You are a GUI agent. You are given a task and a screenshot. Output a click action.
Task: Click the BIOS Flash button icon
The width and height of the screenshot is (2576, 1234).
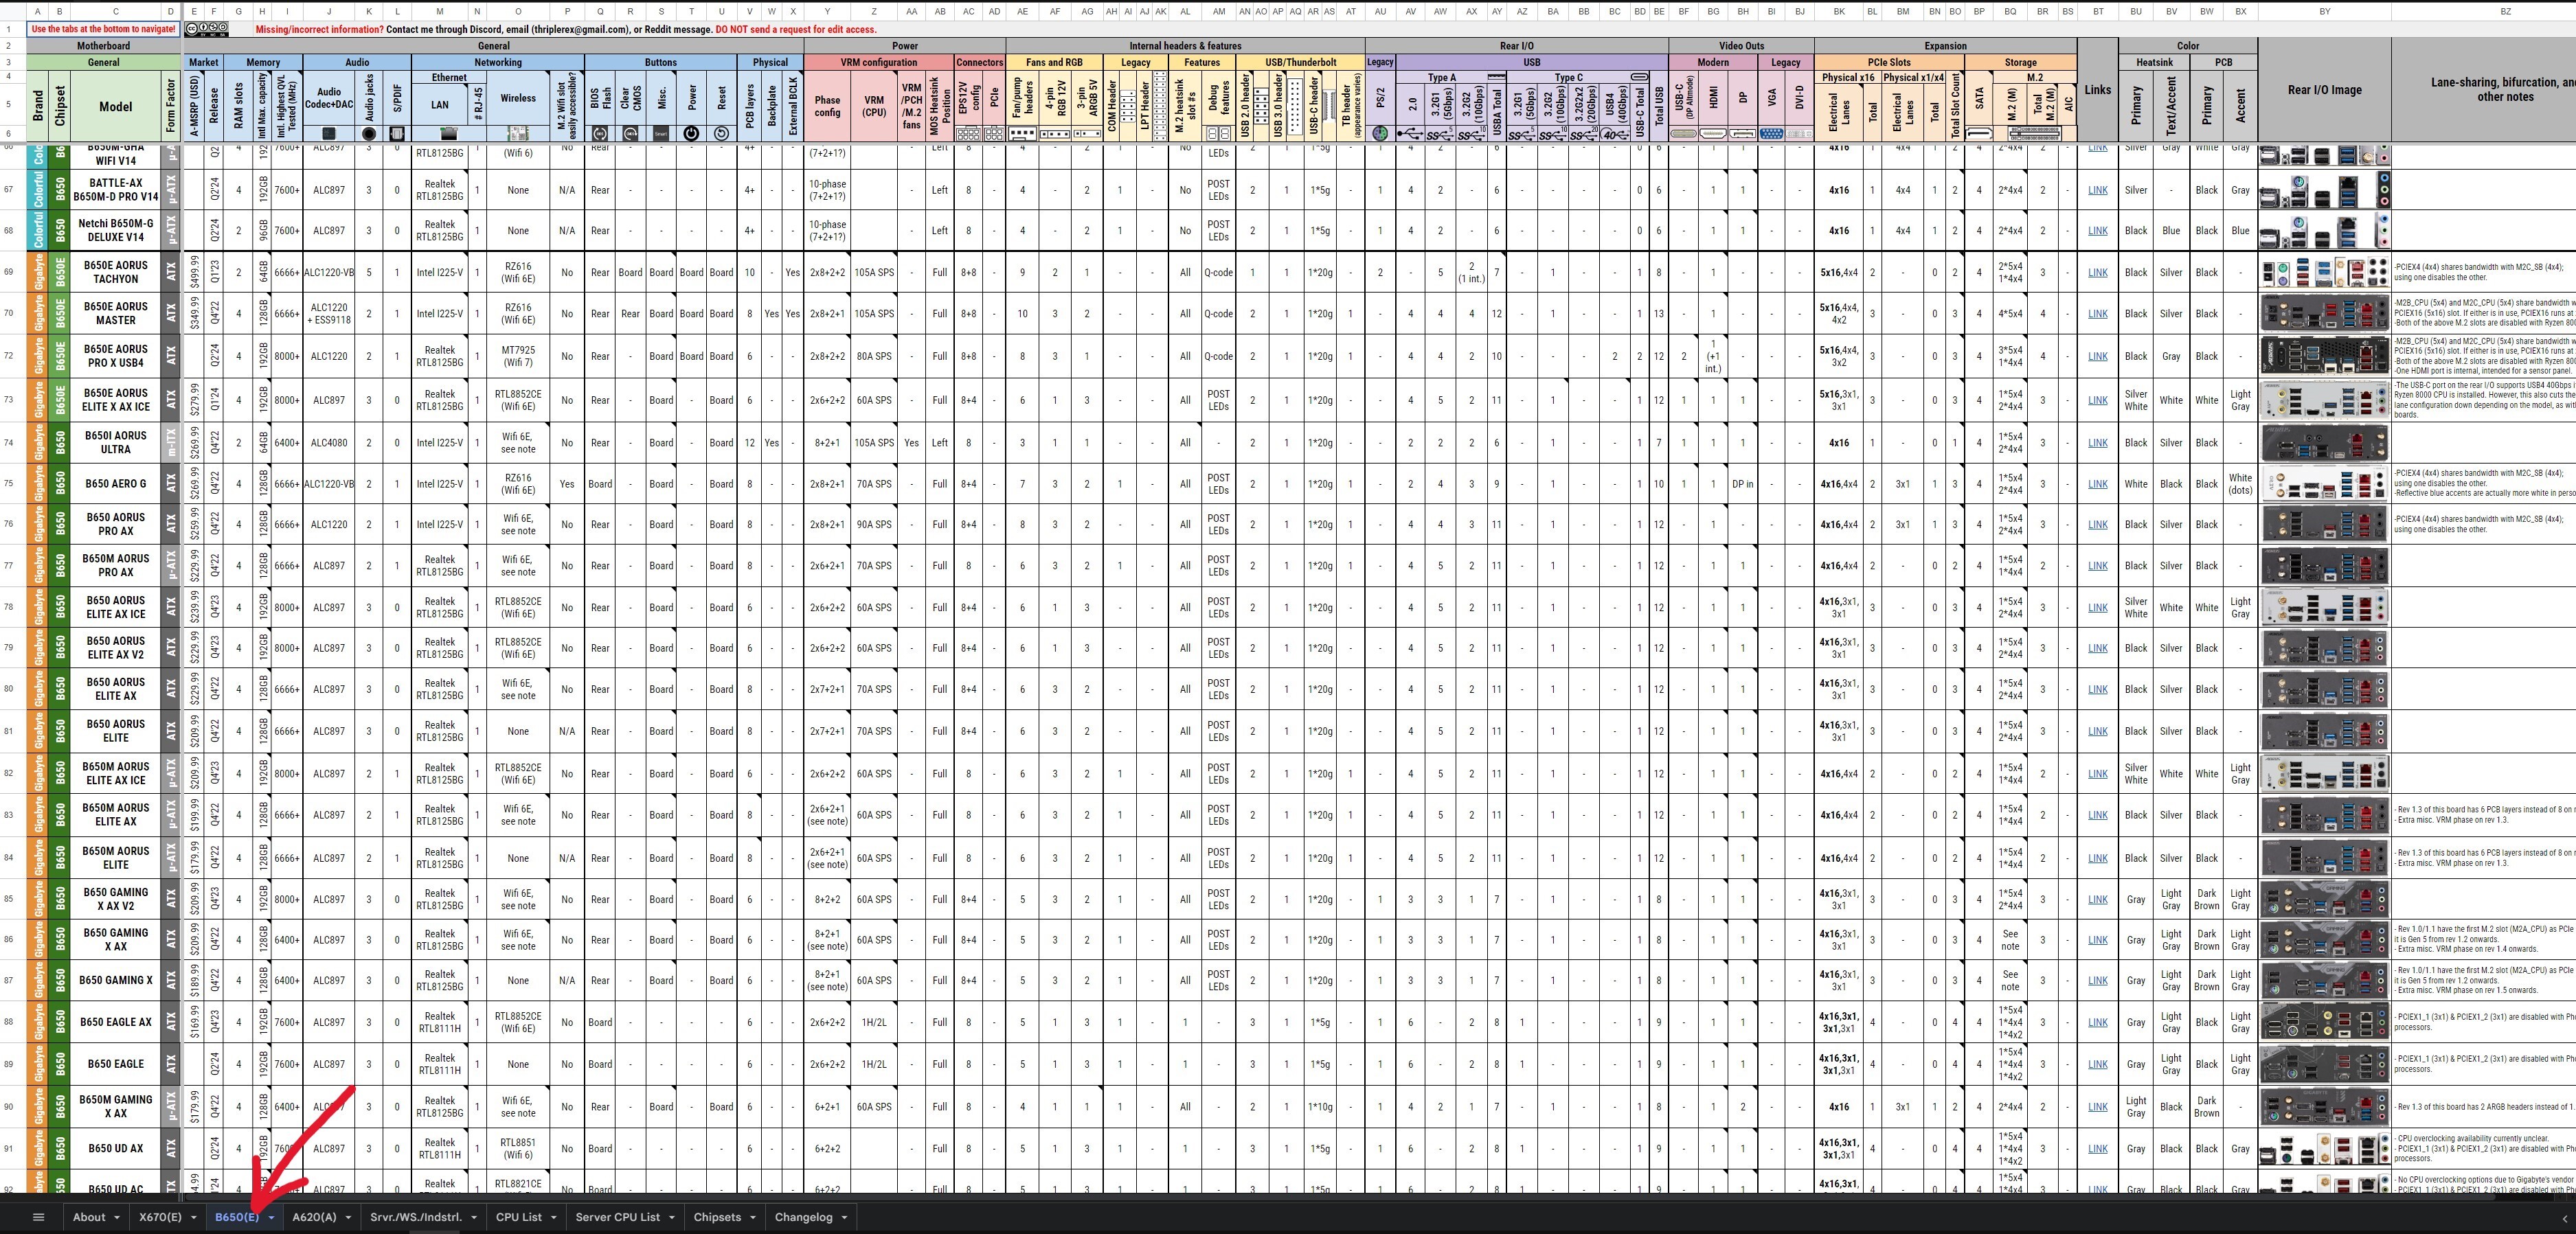tap(600, 134)
